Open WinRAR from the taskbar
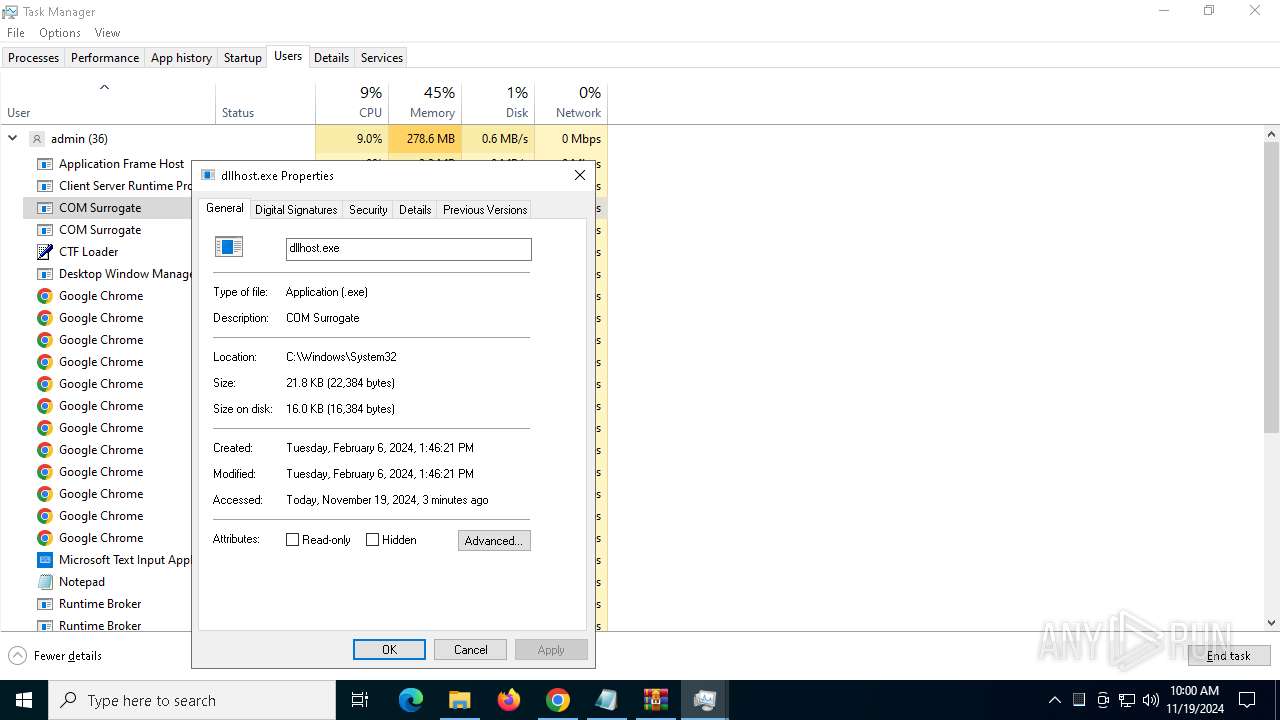The width and height of the screenshot is (1280, 720). (x=656, y=700)
